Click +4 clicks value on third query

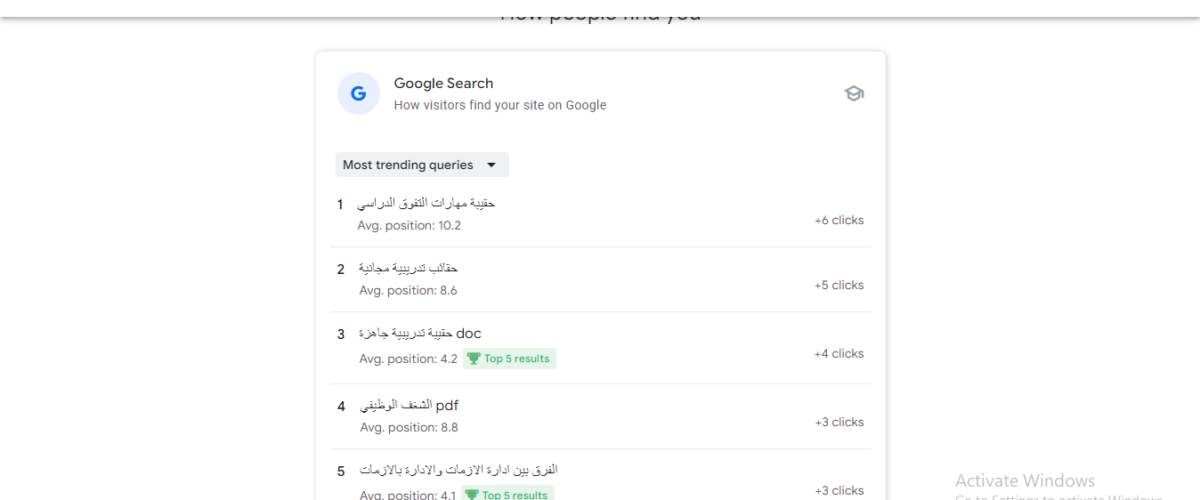839,353
